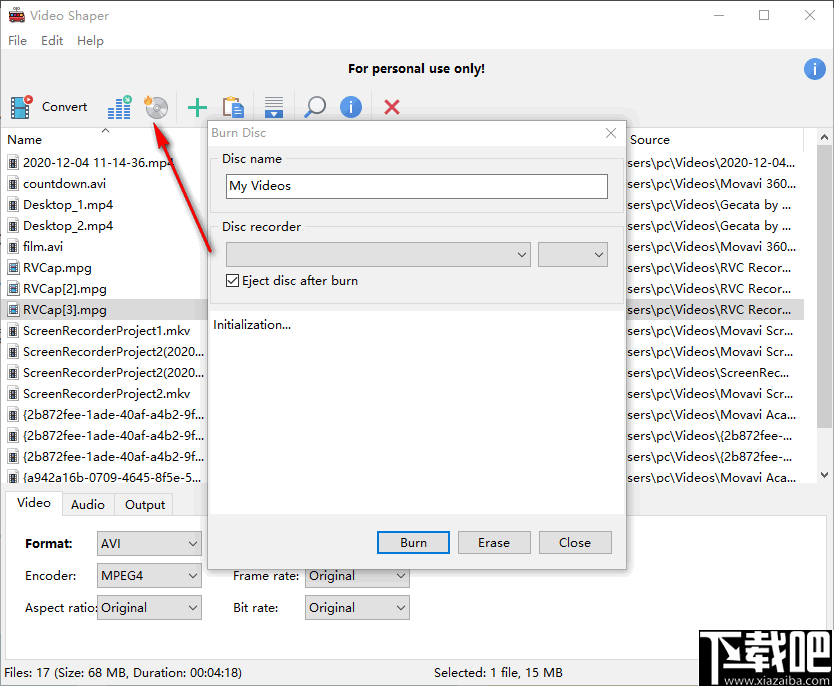Open the Encoder MPEG4 dropdown

pos(149,576)
